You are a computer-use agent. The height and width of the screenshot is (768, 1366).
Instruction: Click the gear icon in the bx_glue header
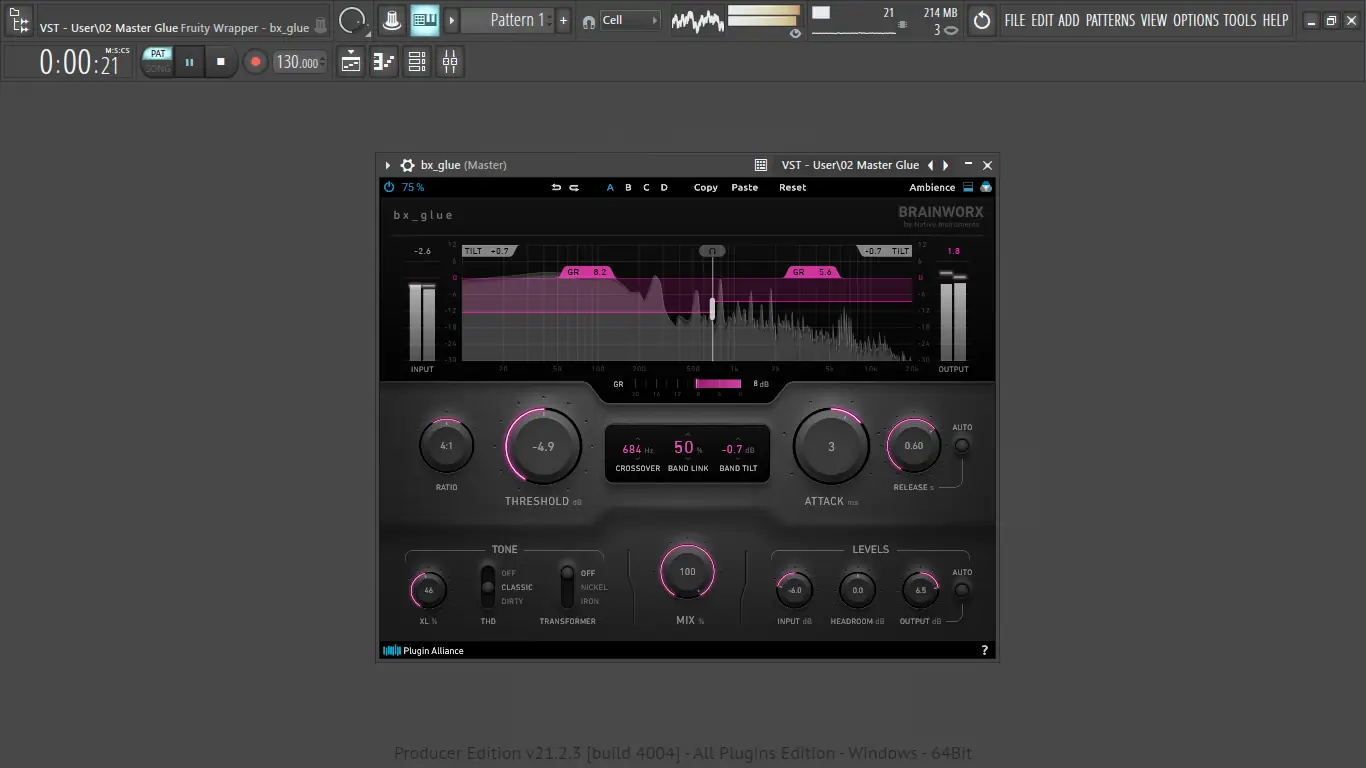tap(406, 165)
